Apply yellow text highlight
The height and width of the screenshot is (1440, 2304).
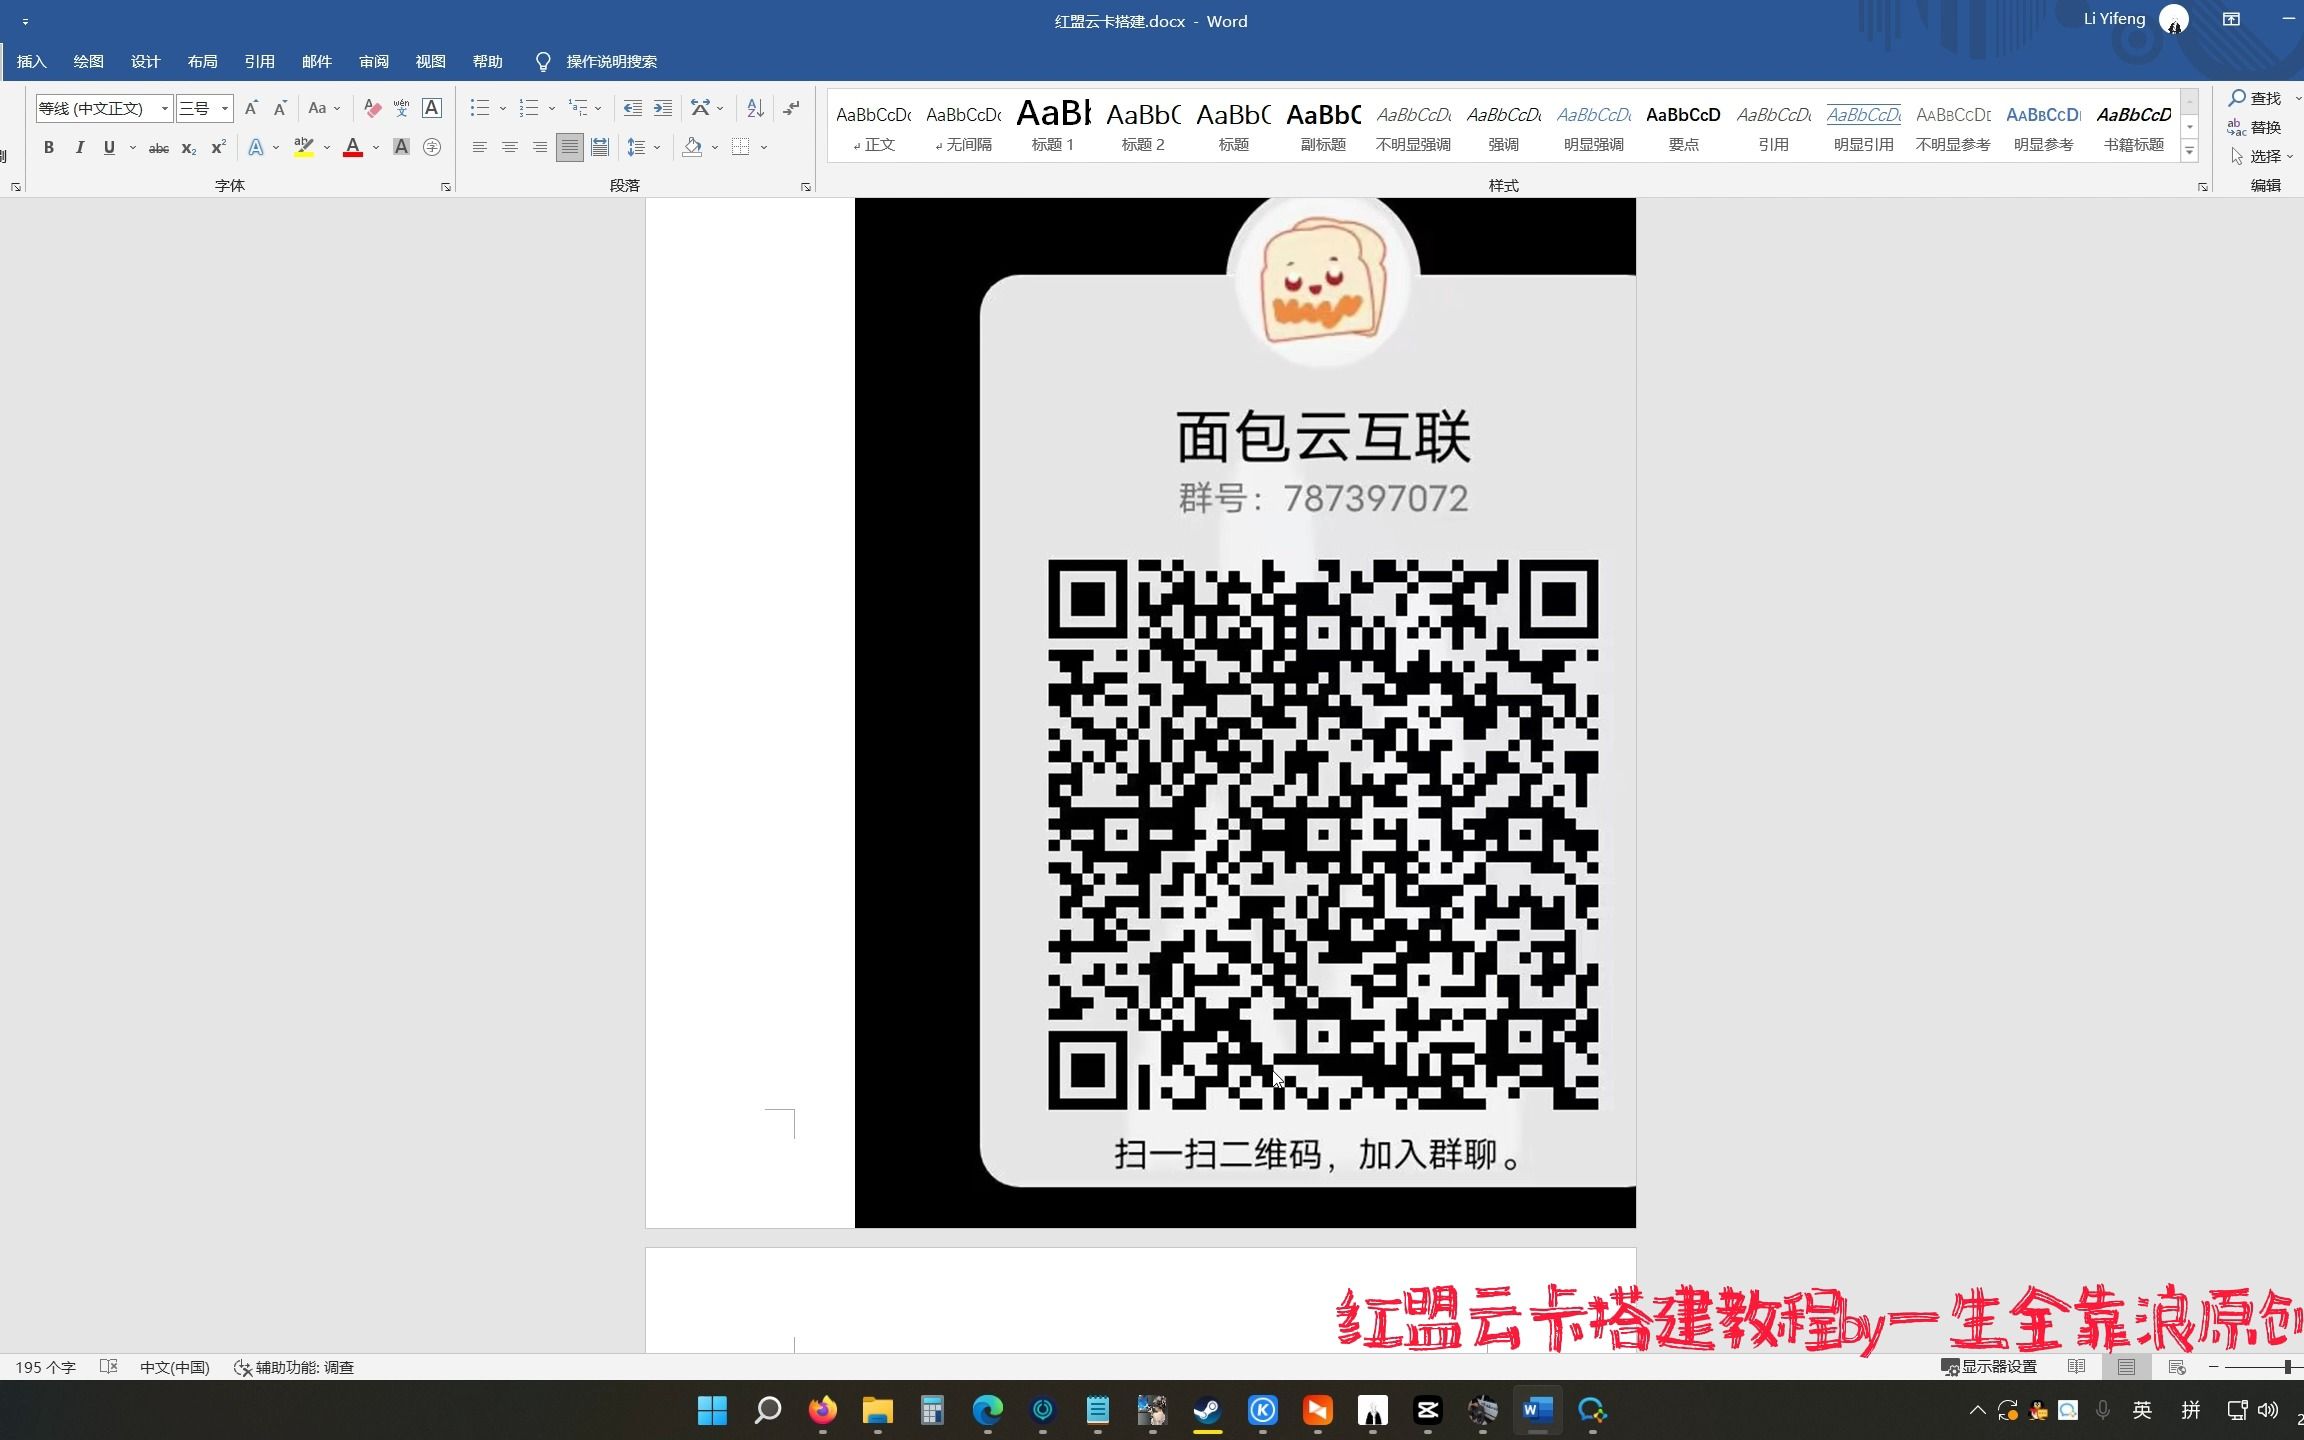[x=304, y=148]
